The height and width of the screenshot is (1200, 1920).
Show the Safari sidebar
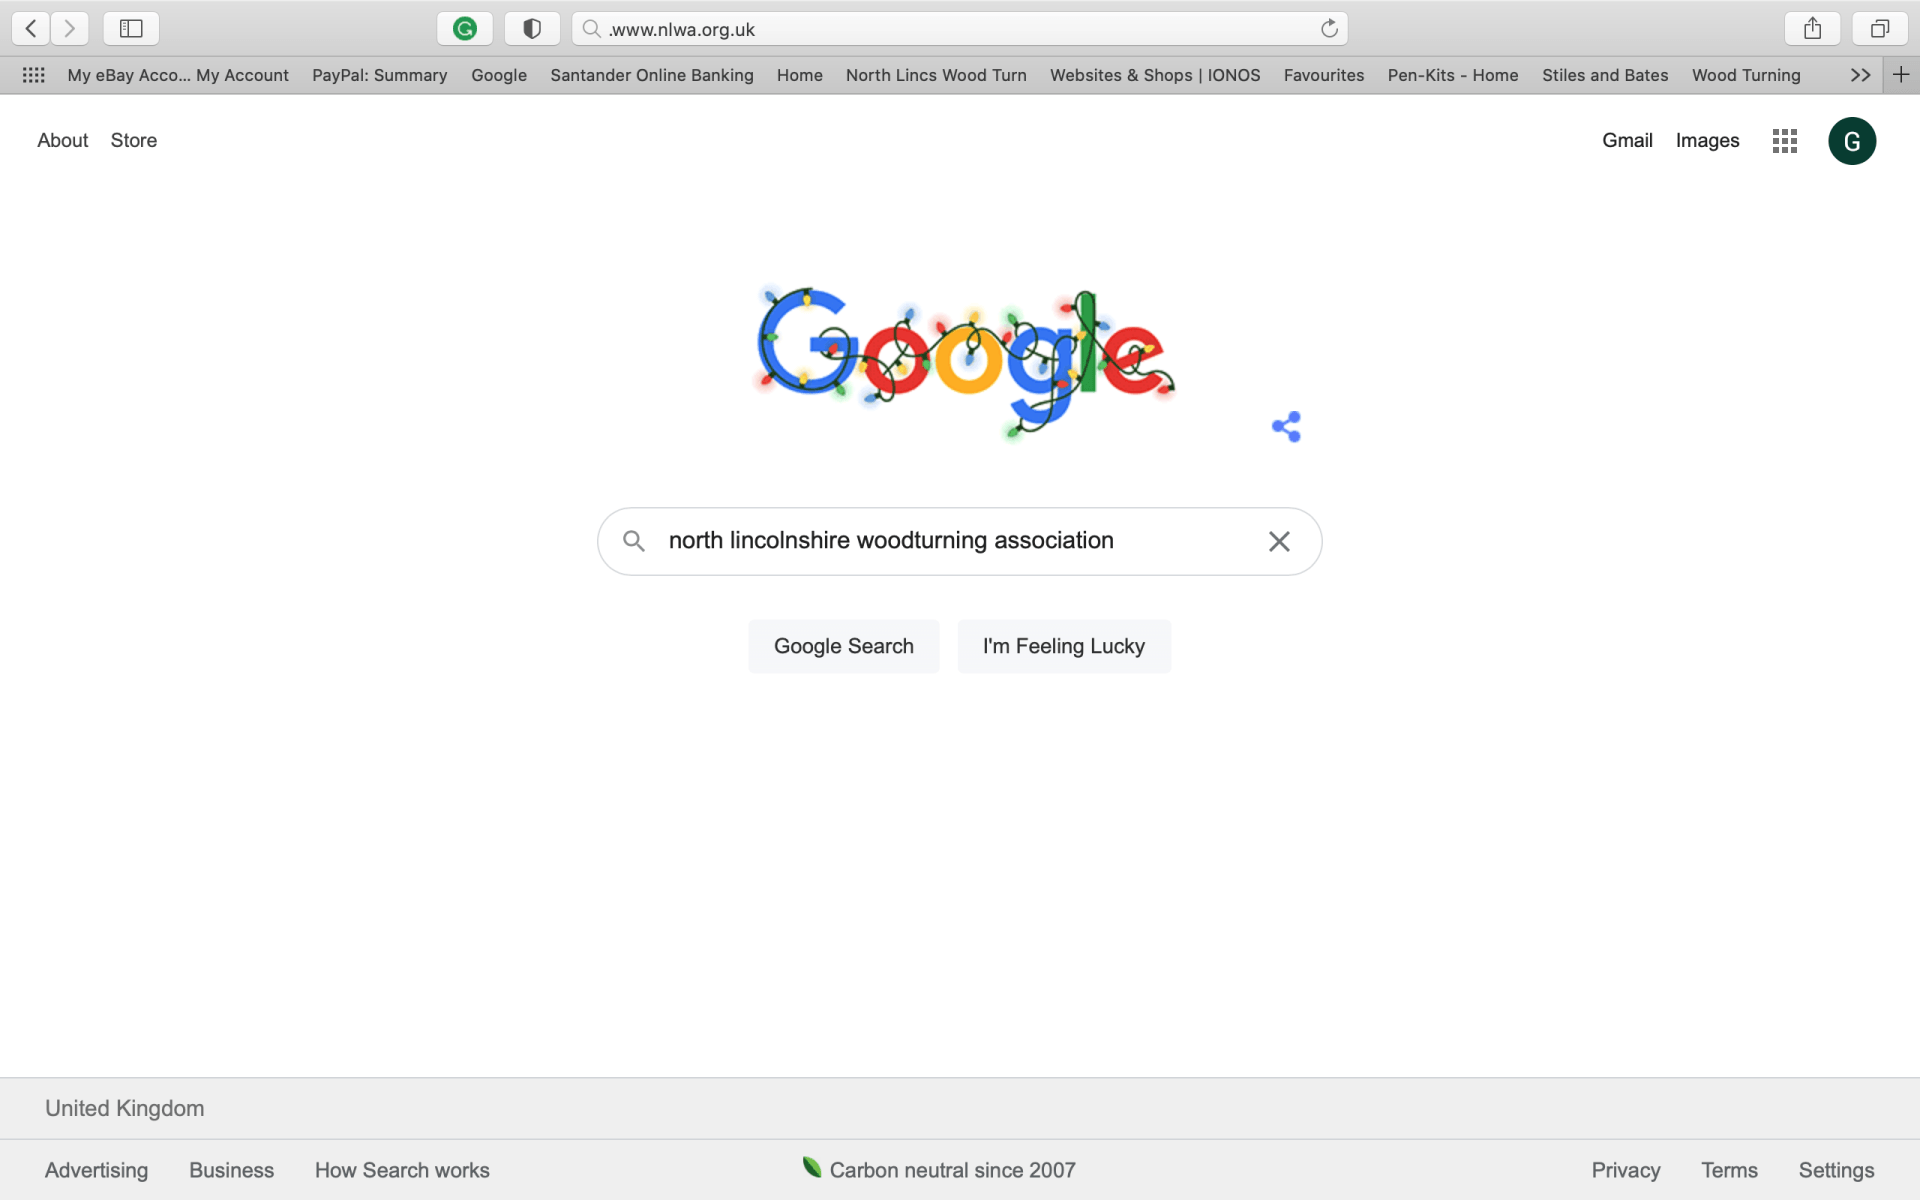pyautogui.click(x=131, y=29)
